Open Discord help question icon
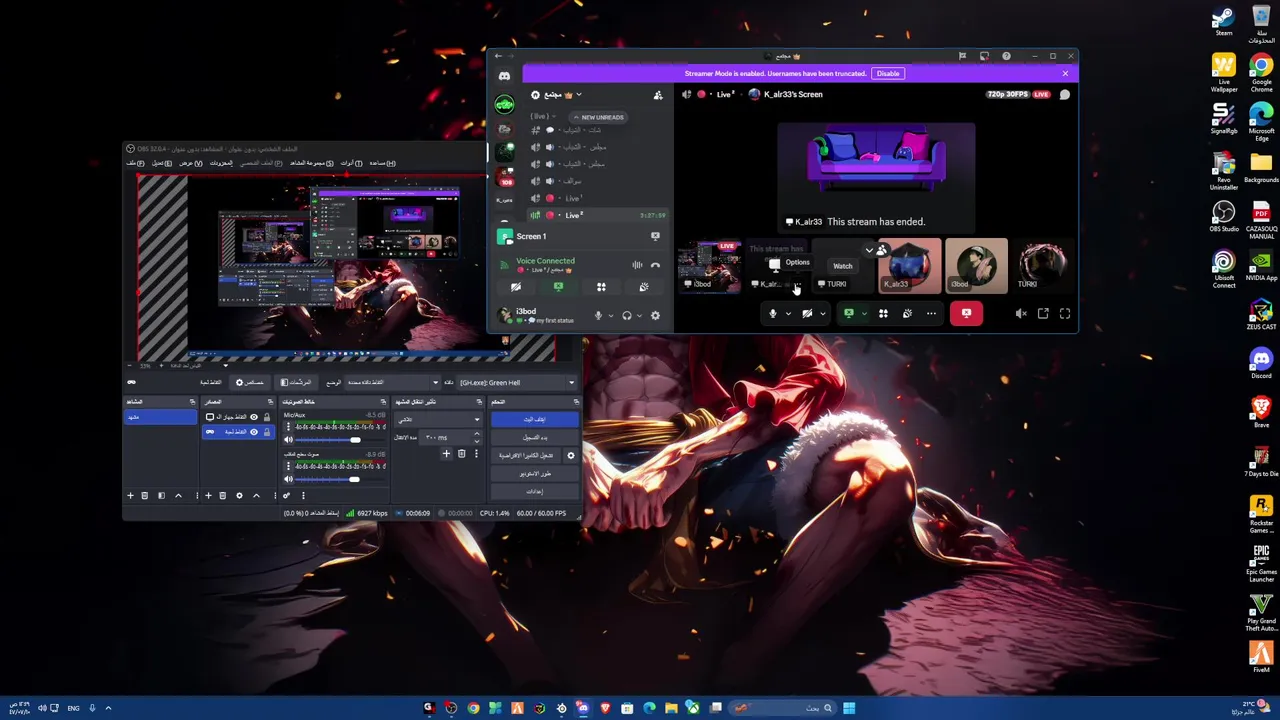The width and height of the screenshot is (1280, 720). click(1006, 56)
